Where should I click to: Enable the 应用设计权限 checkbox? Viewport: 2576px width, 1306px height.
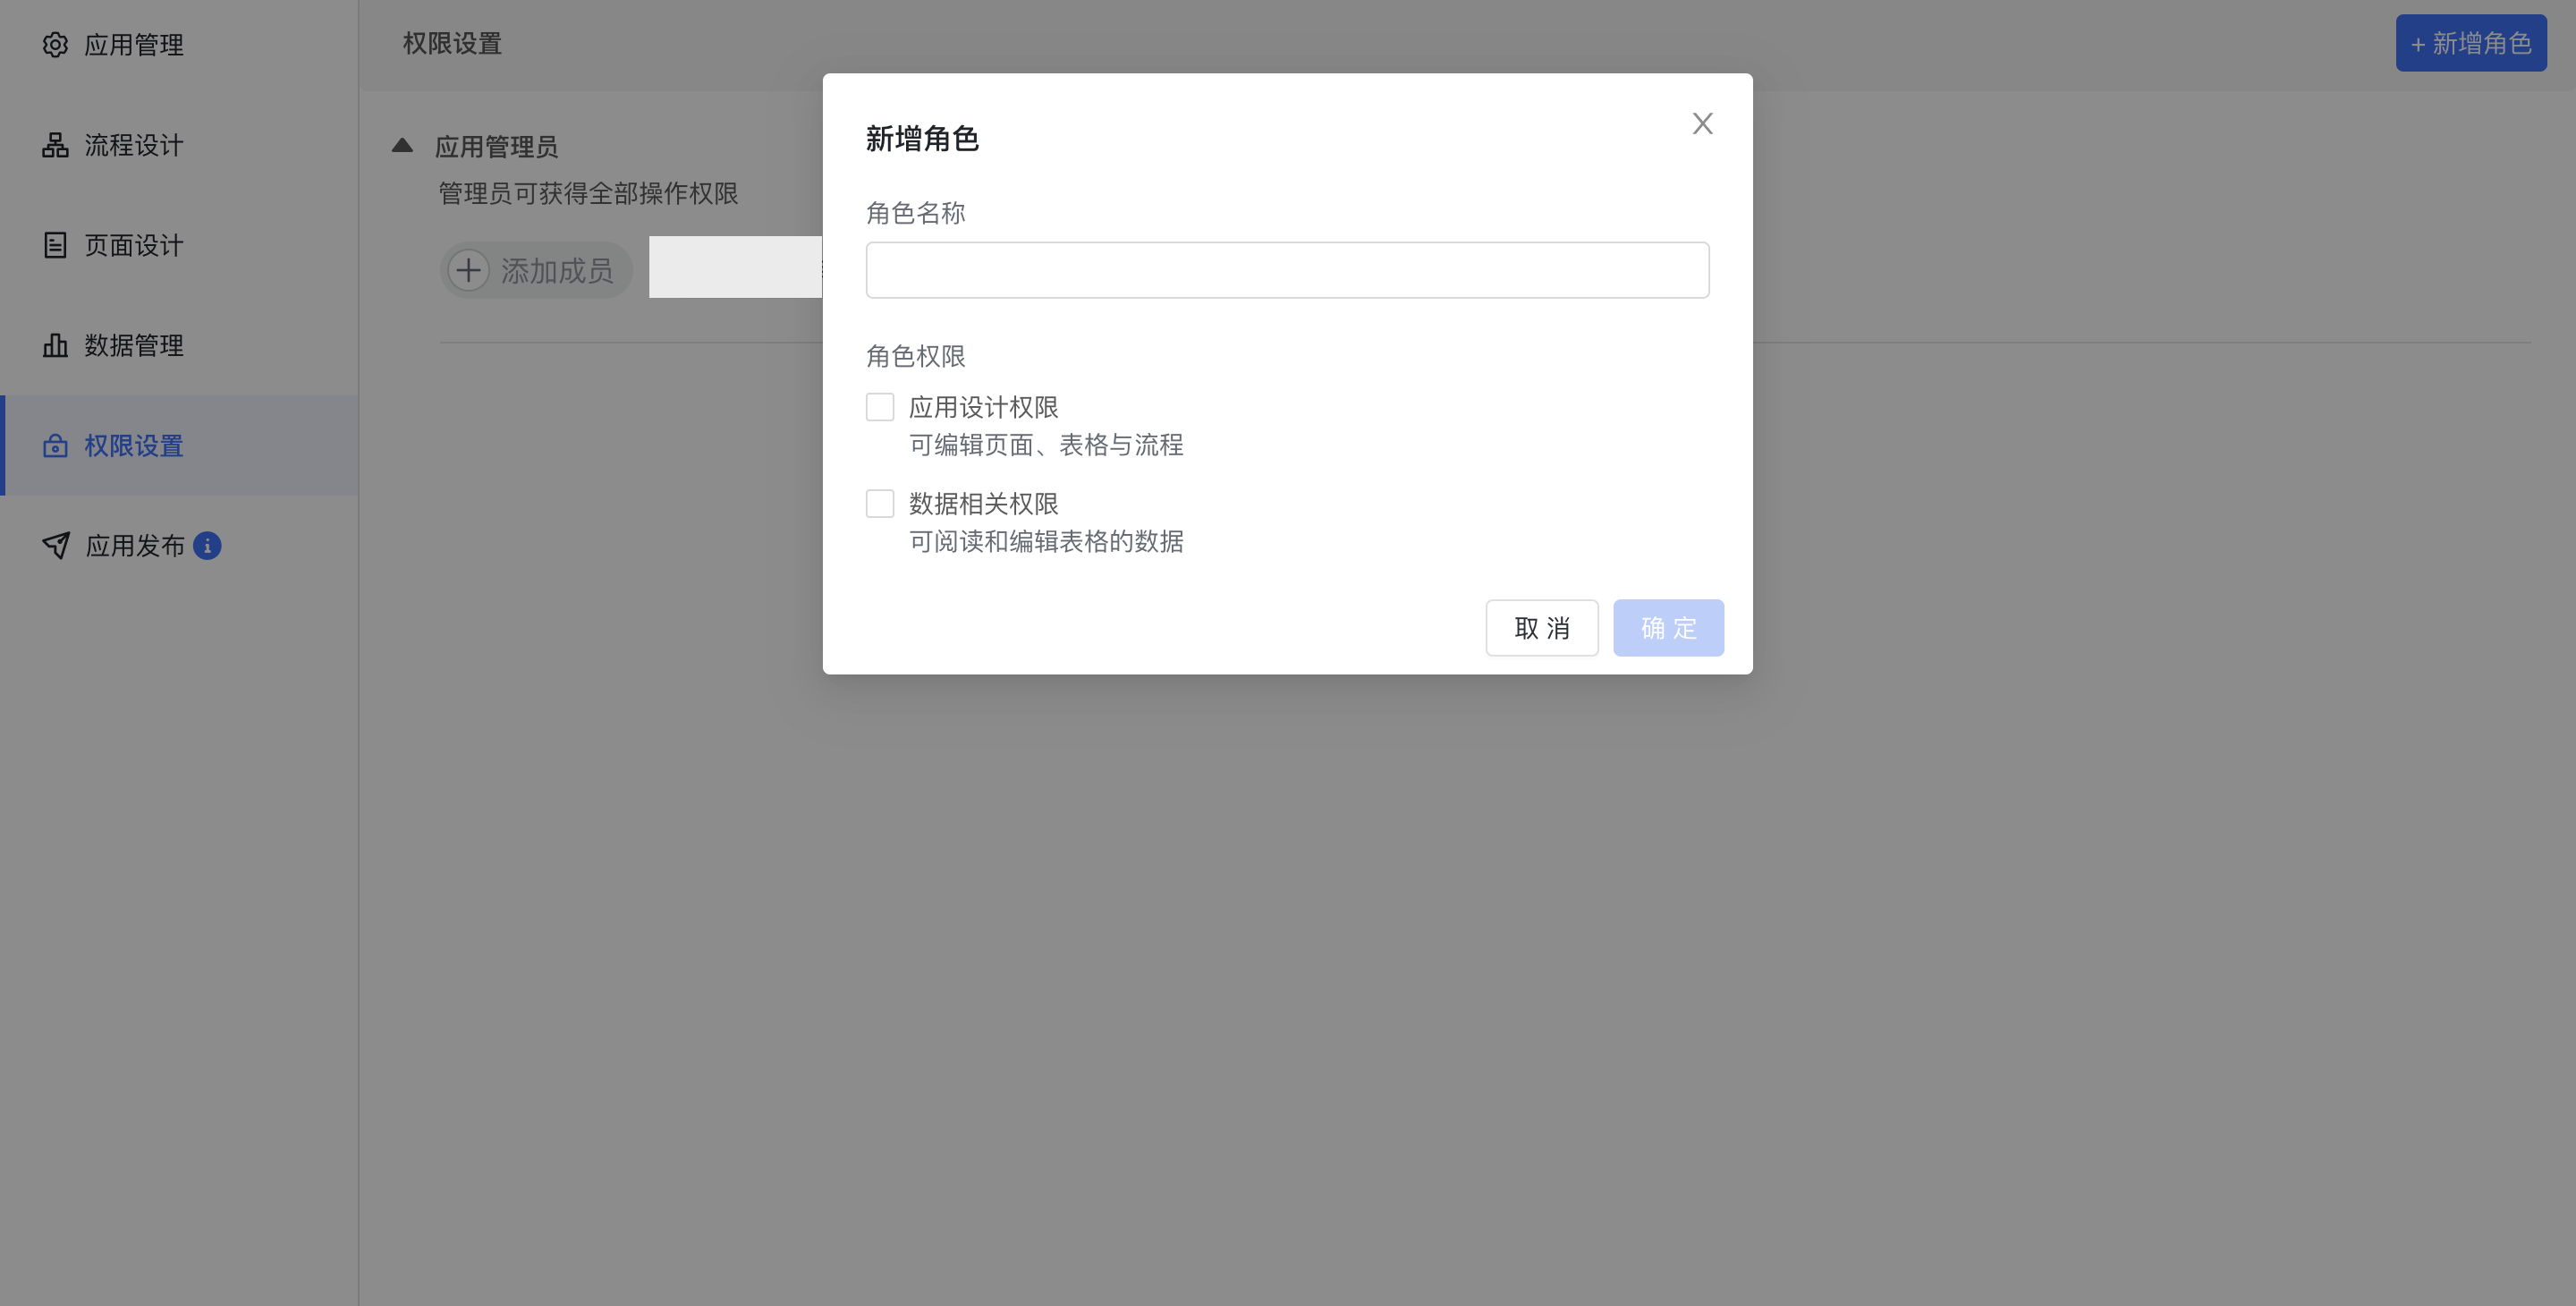pyautogui.click(x=880, y=407)
